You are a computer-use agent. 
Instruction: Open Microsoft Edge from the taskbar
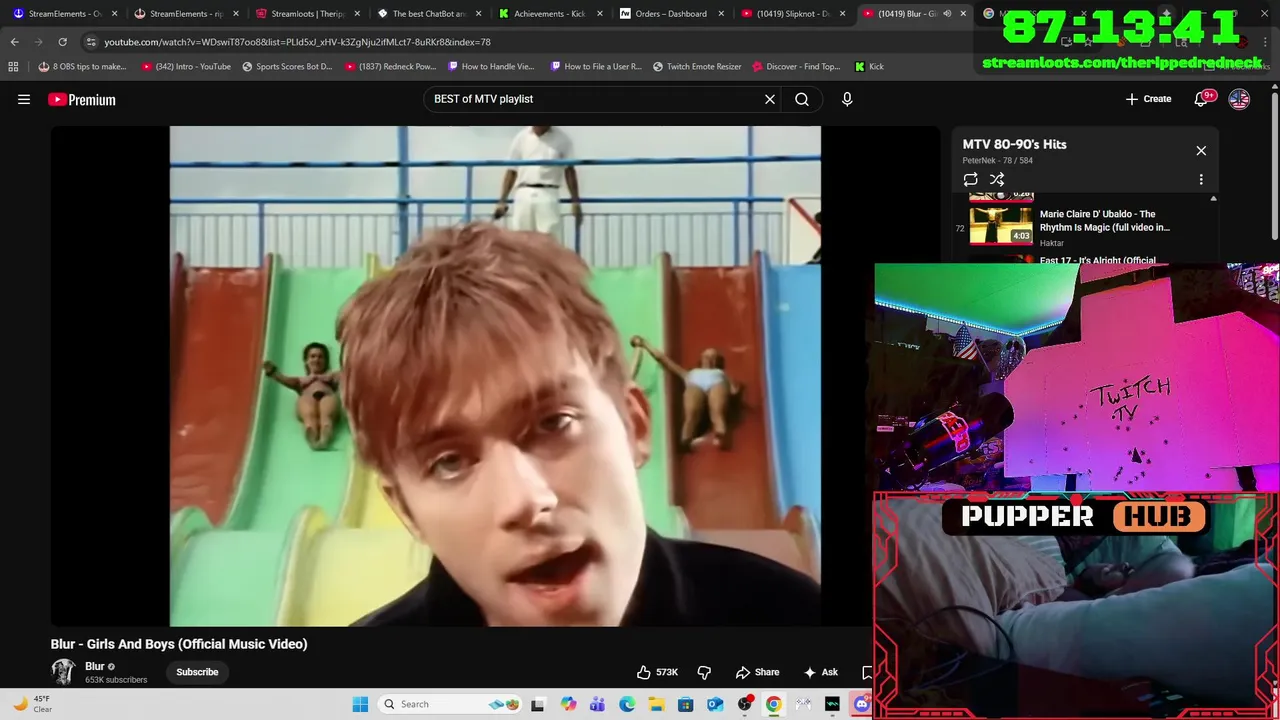(627, 704)
